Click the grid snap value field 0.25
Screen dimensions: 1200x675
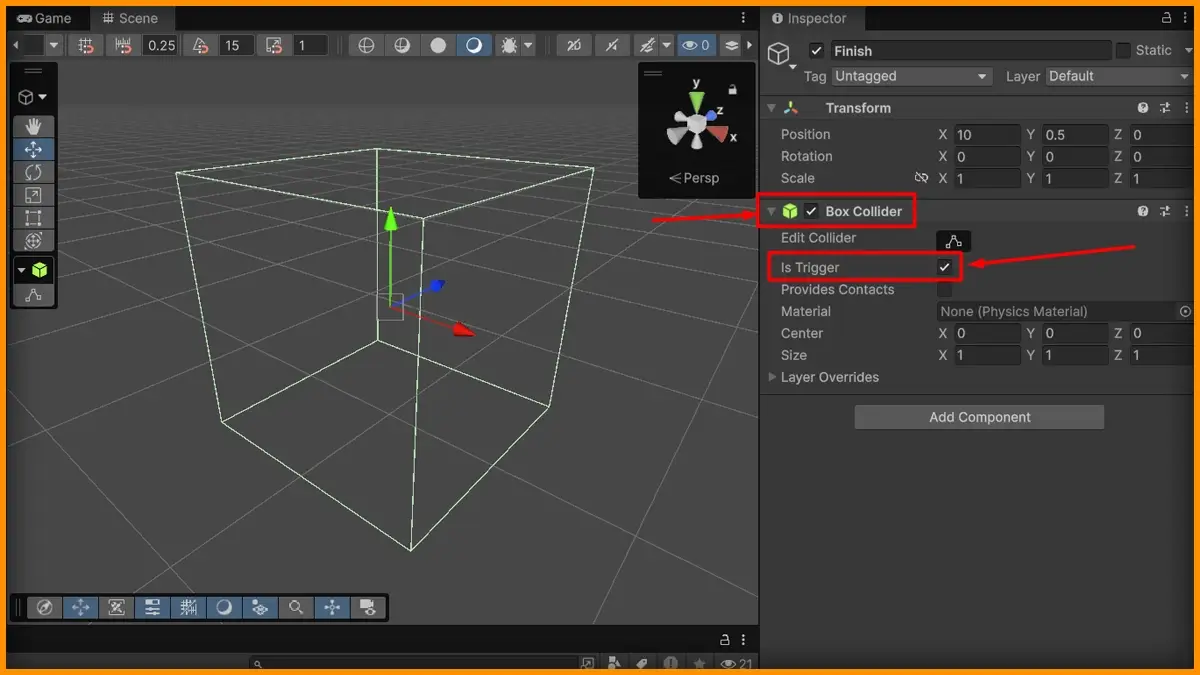[x=160, y=45]
